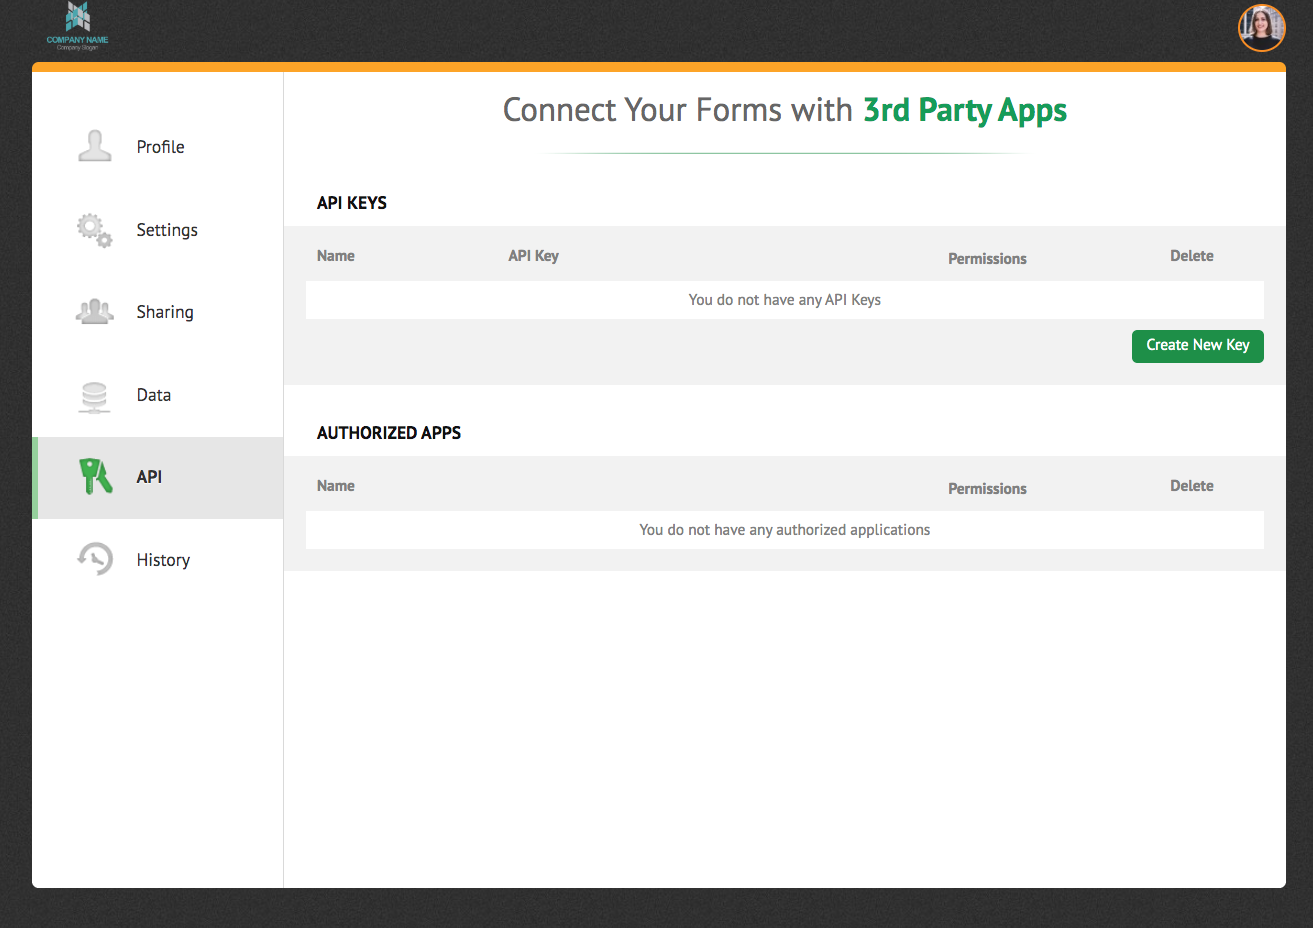Click the Settings gears icon

(x=95, y=230)
